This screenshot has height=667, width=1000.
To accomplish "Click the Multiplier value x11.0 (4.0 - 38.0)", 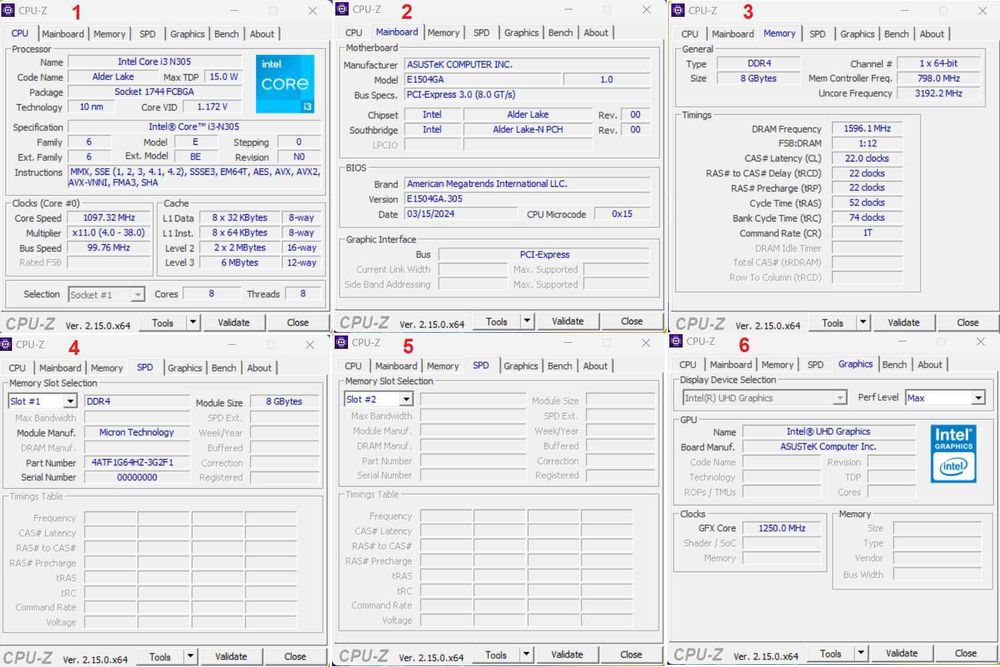I will click(x=109, y=233).
